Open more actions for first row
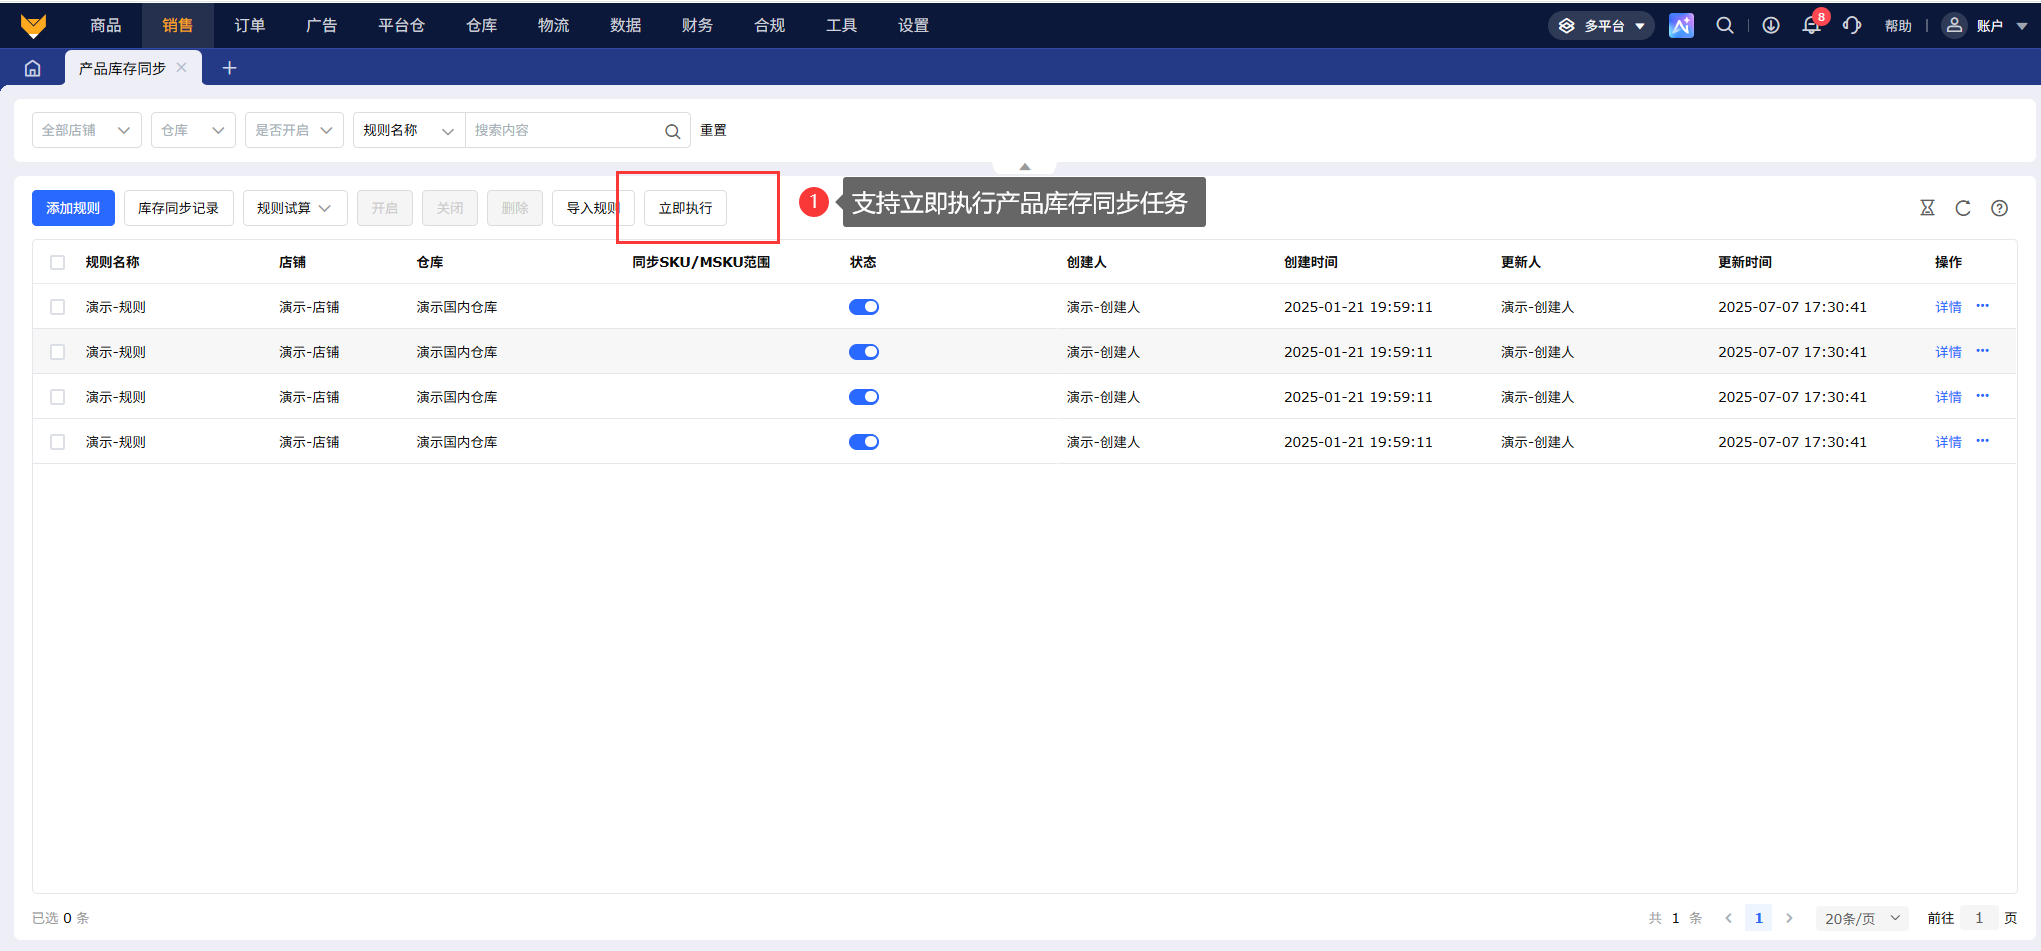Image resolution: width=2041 pixels, height=951 pixels. point(1983,306)
